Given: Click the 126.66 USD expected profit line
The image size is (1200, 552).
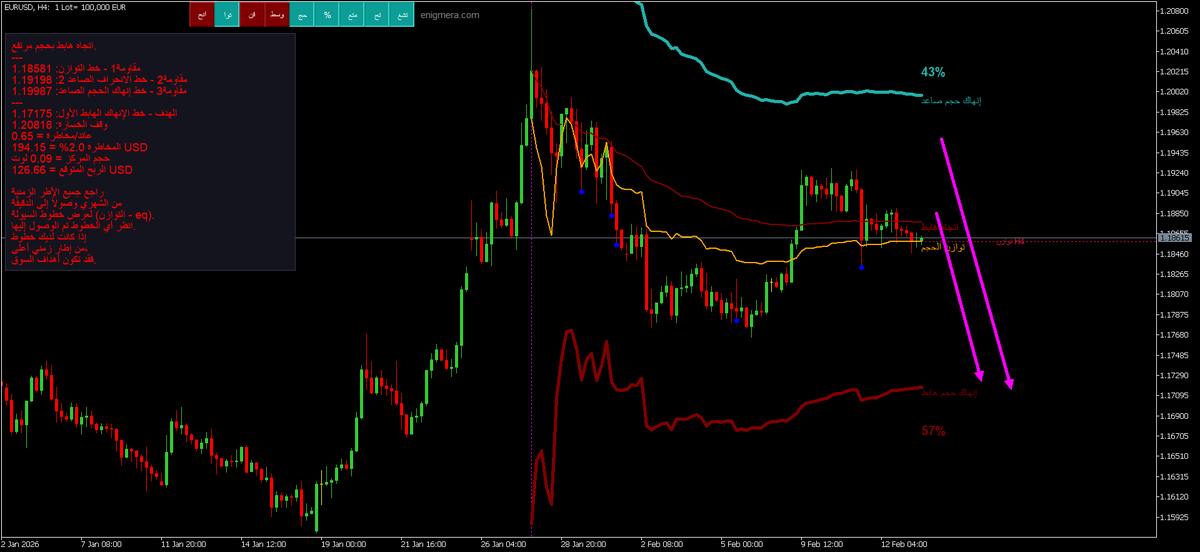Looking at the screenshot, I should tap(72, 169).
